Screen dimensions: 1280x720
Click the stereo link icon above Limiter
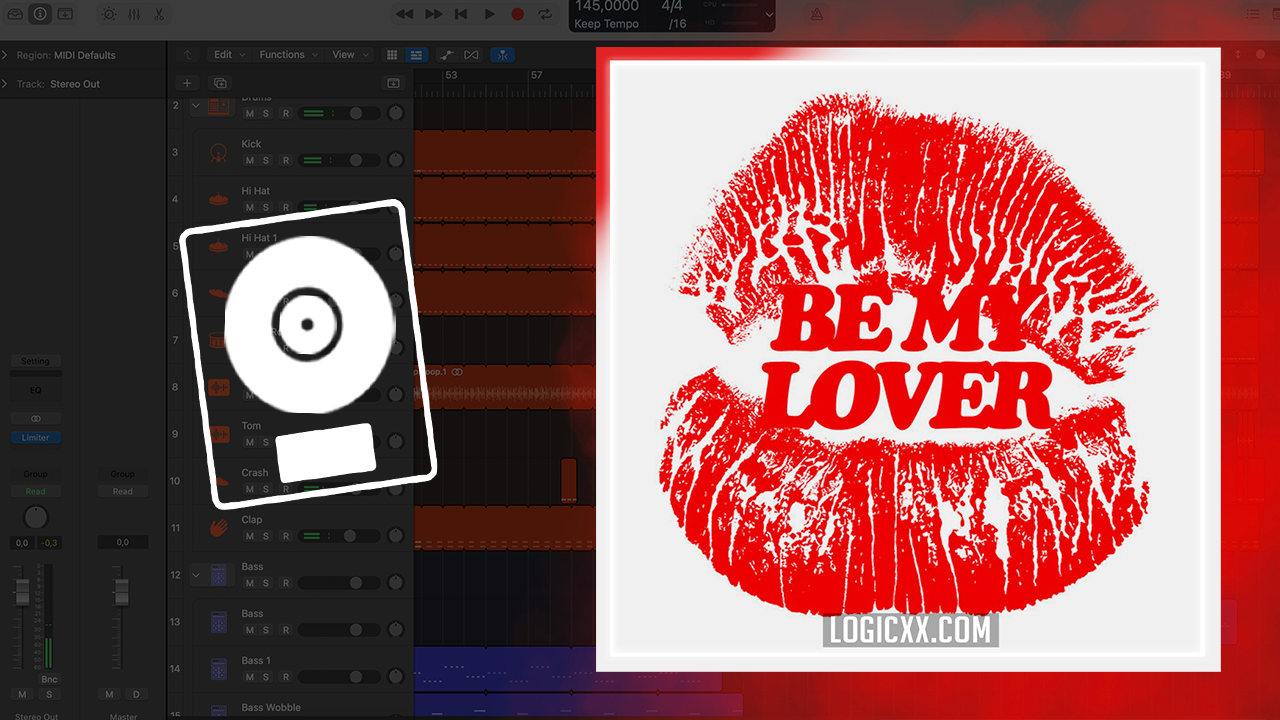coord(36,418)
